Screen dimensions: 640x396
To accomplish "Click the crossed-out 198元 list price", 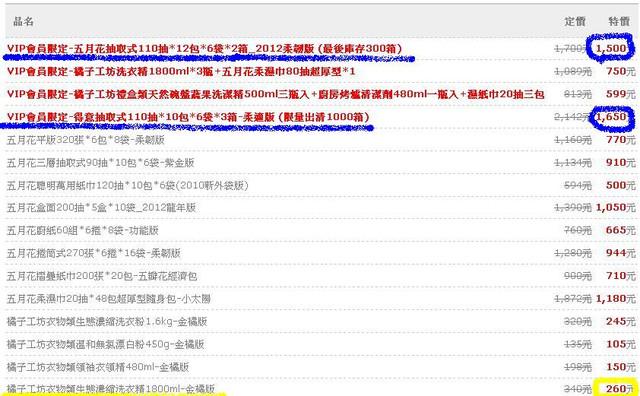I will coord(578,367).
